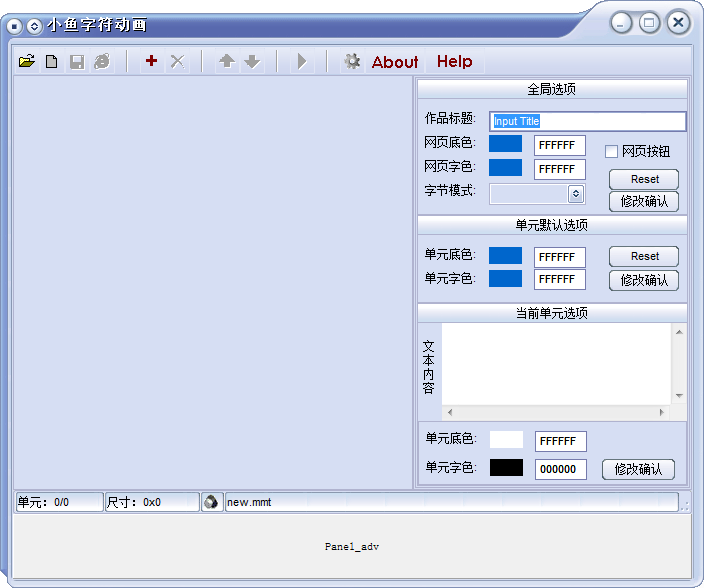The height and width of the screenshot is (588, 704).
Task: Click 修改确认 button in 单元默认选项 section
Action: [644, 280]
